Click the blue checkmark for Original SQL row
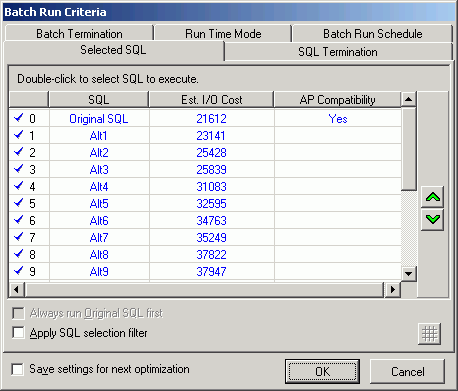Image resolution: width=458 pixels, height=391 pixels. click(x=19, y=118)
